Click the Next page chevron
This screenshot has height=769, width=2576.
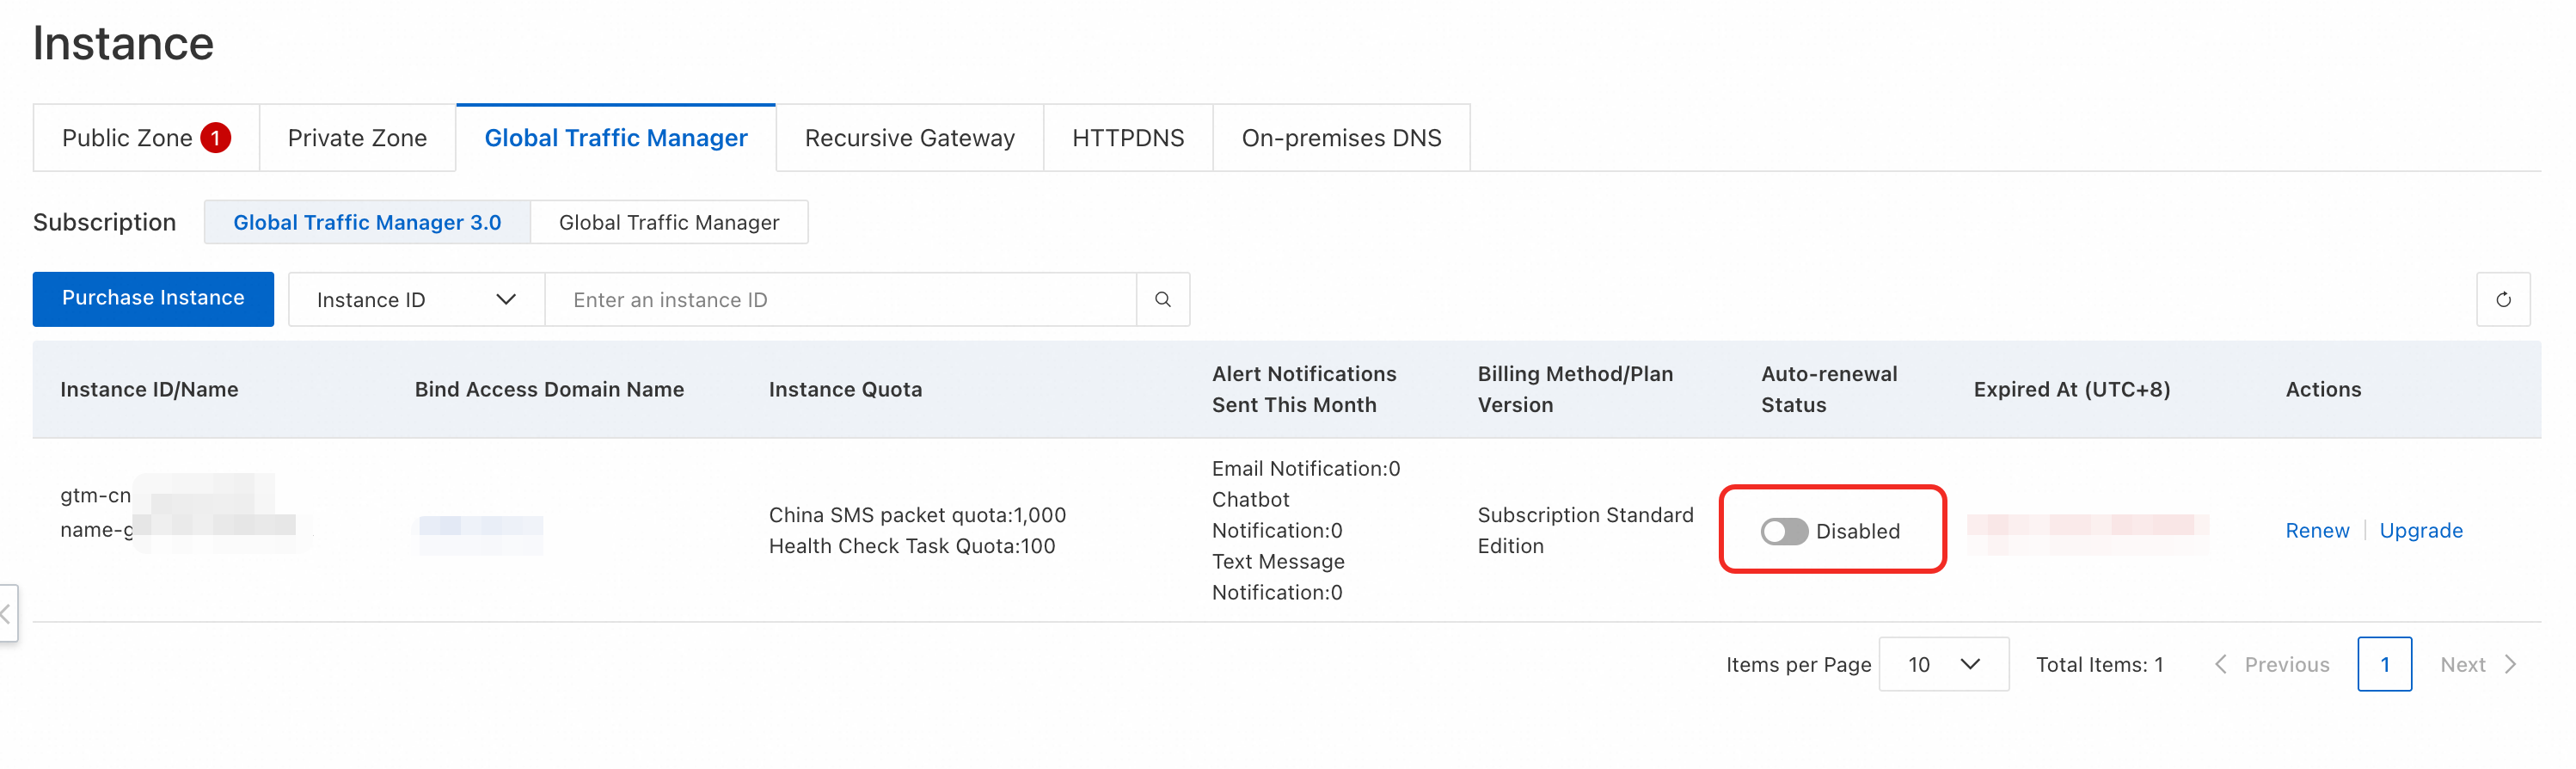(2510, 664)
